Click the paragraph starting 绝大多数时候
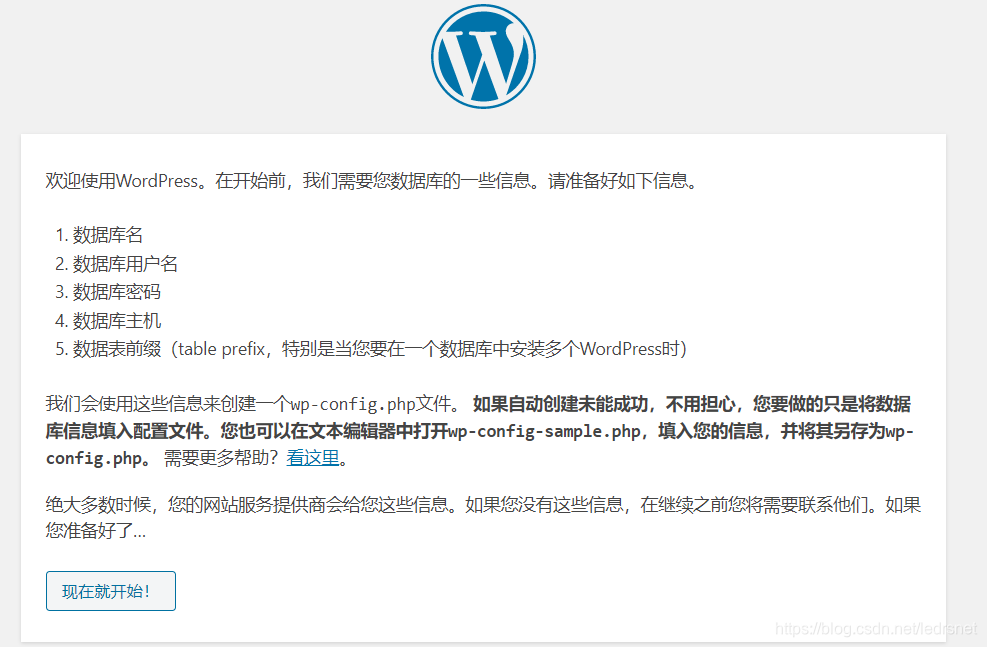 pyautogui.click(x=483, y=517)
